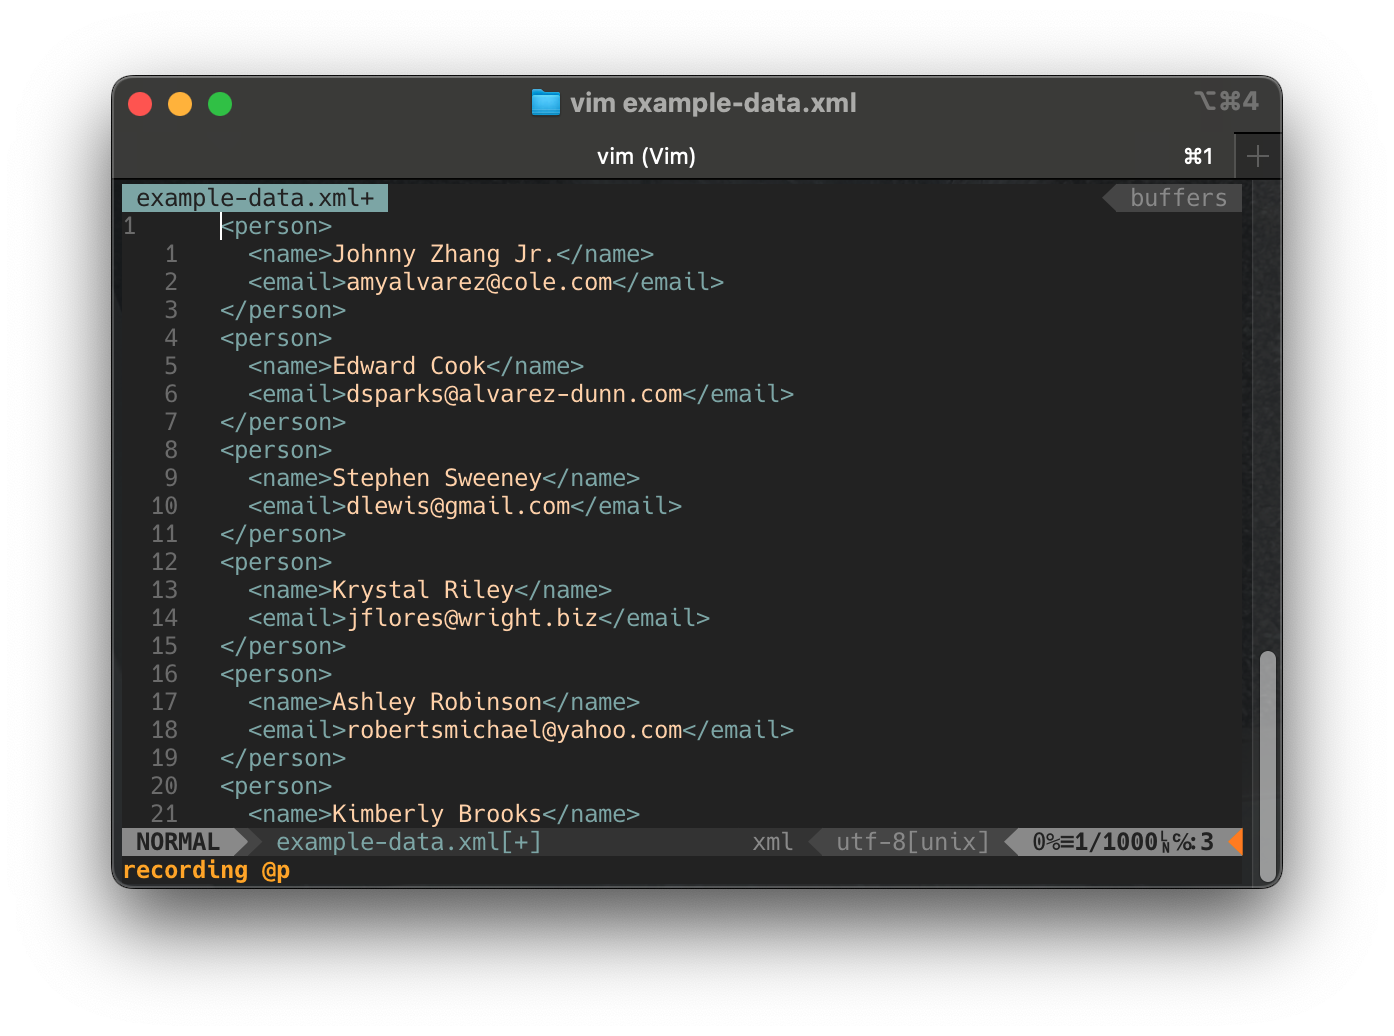
Task: Click the NORMAL mode segment in the statusline
Action: pos(177,841)
